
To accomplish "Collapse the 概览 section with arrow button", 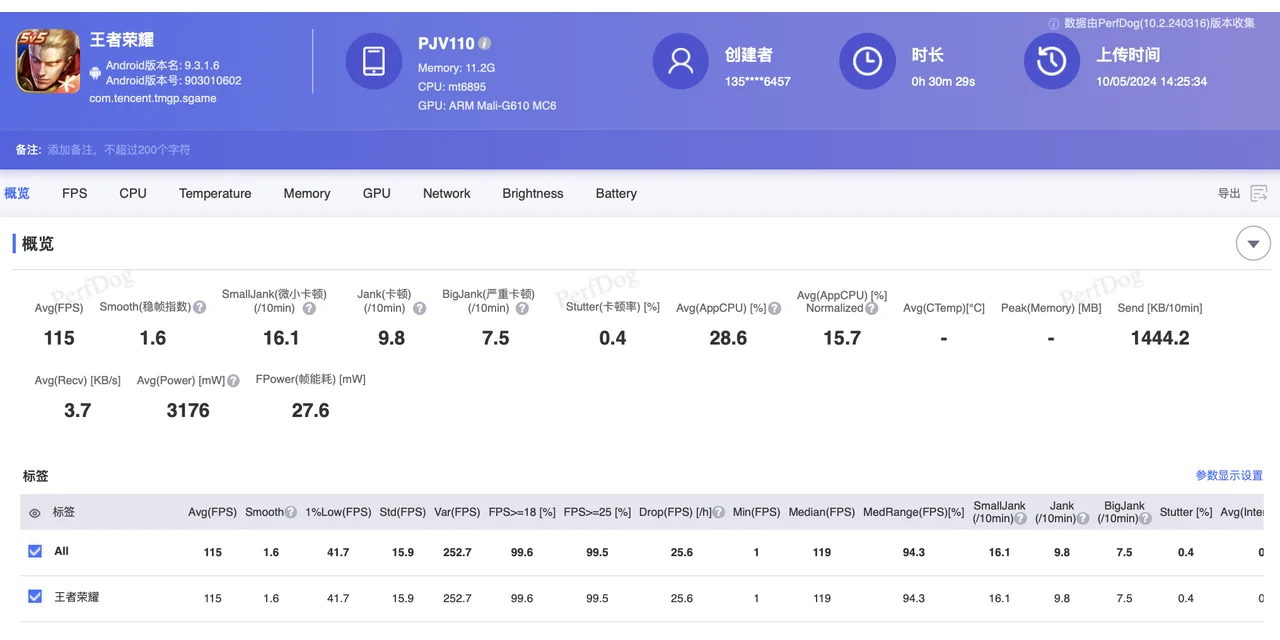I will pyautogui.click(x=1253, y=243).
